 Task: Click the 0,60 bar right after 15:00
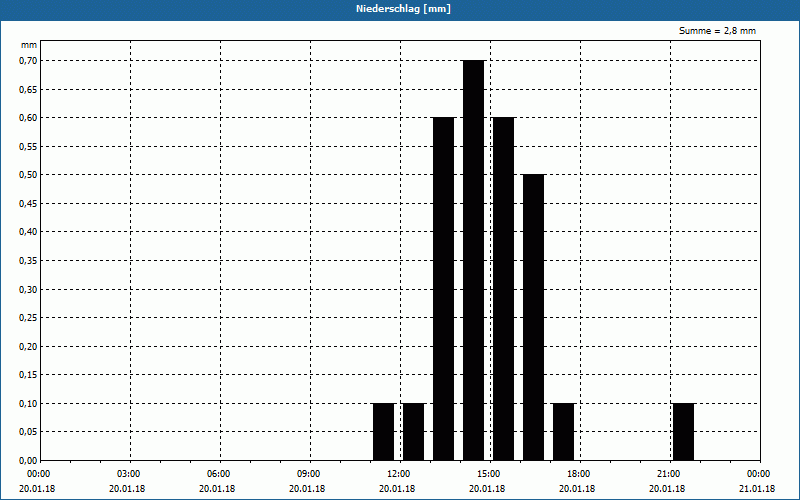coord(504,289)
